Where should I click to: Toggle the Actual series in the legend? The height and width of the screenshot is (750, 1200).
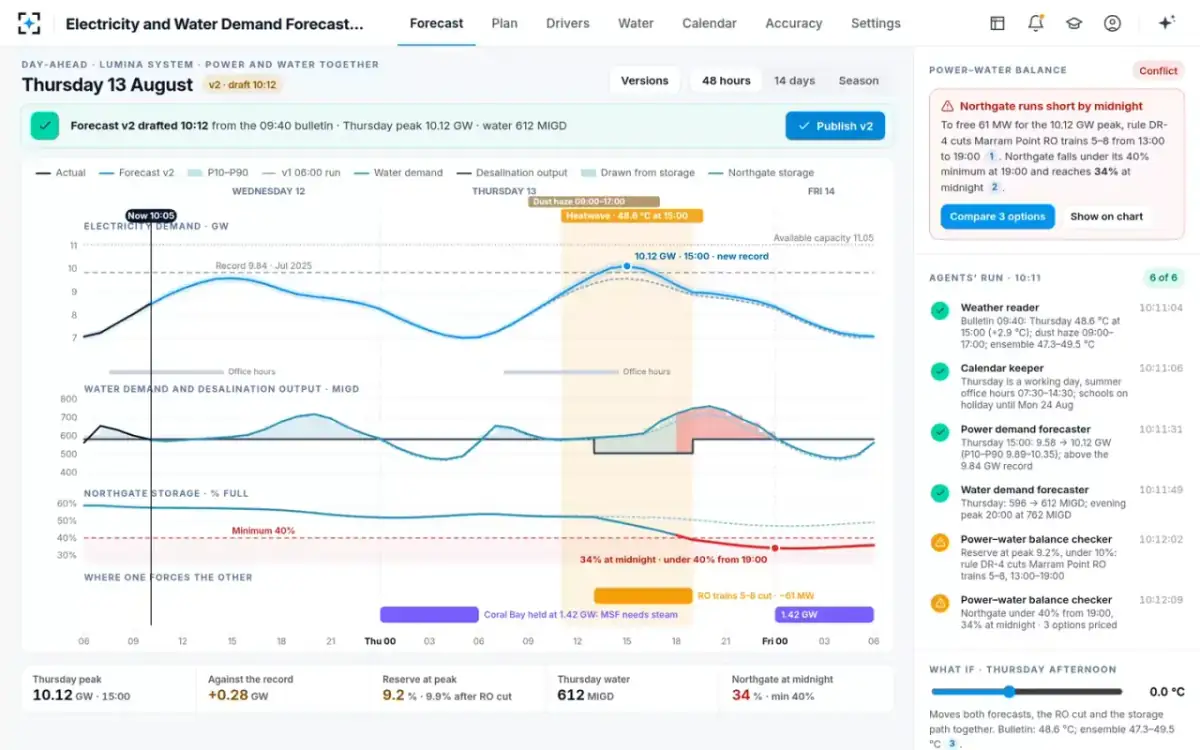coord(61,173)
